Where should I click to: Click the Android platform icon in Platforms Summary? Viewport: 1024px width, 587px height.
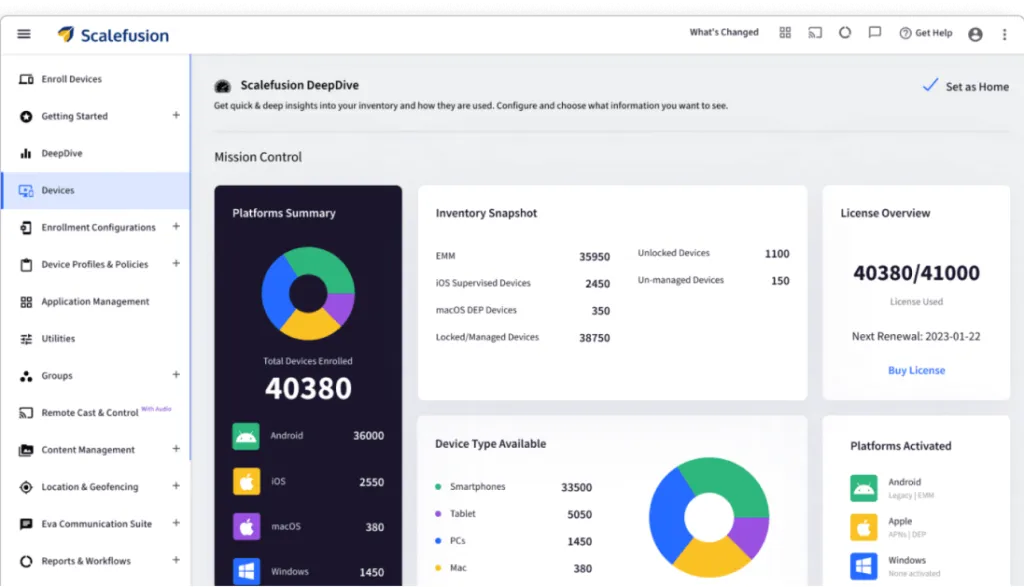246,436
